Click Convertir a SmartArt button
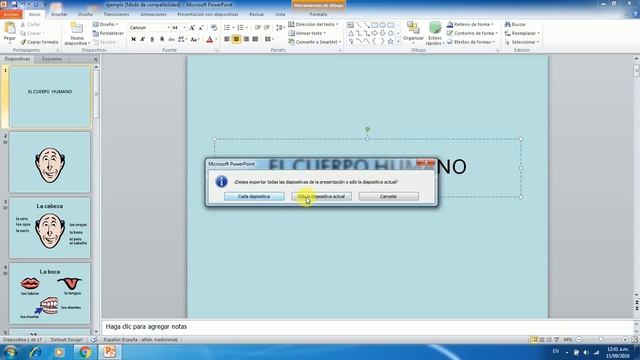Screen dimensions: 640x360 point(314,42)
